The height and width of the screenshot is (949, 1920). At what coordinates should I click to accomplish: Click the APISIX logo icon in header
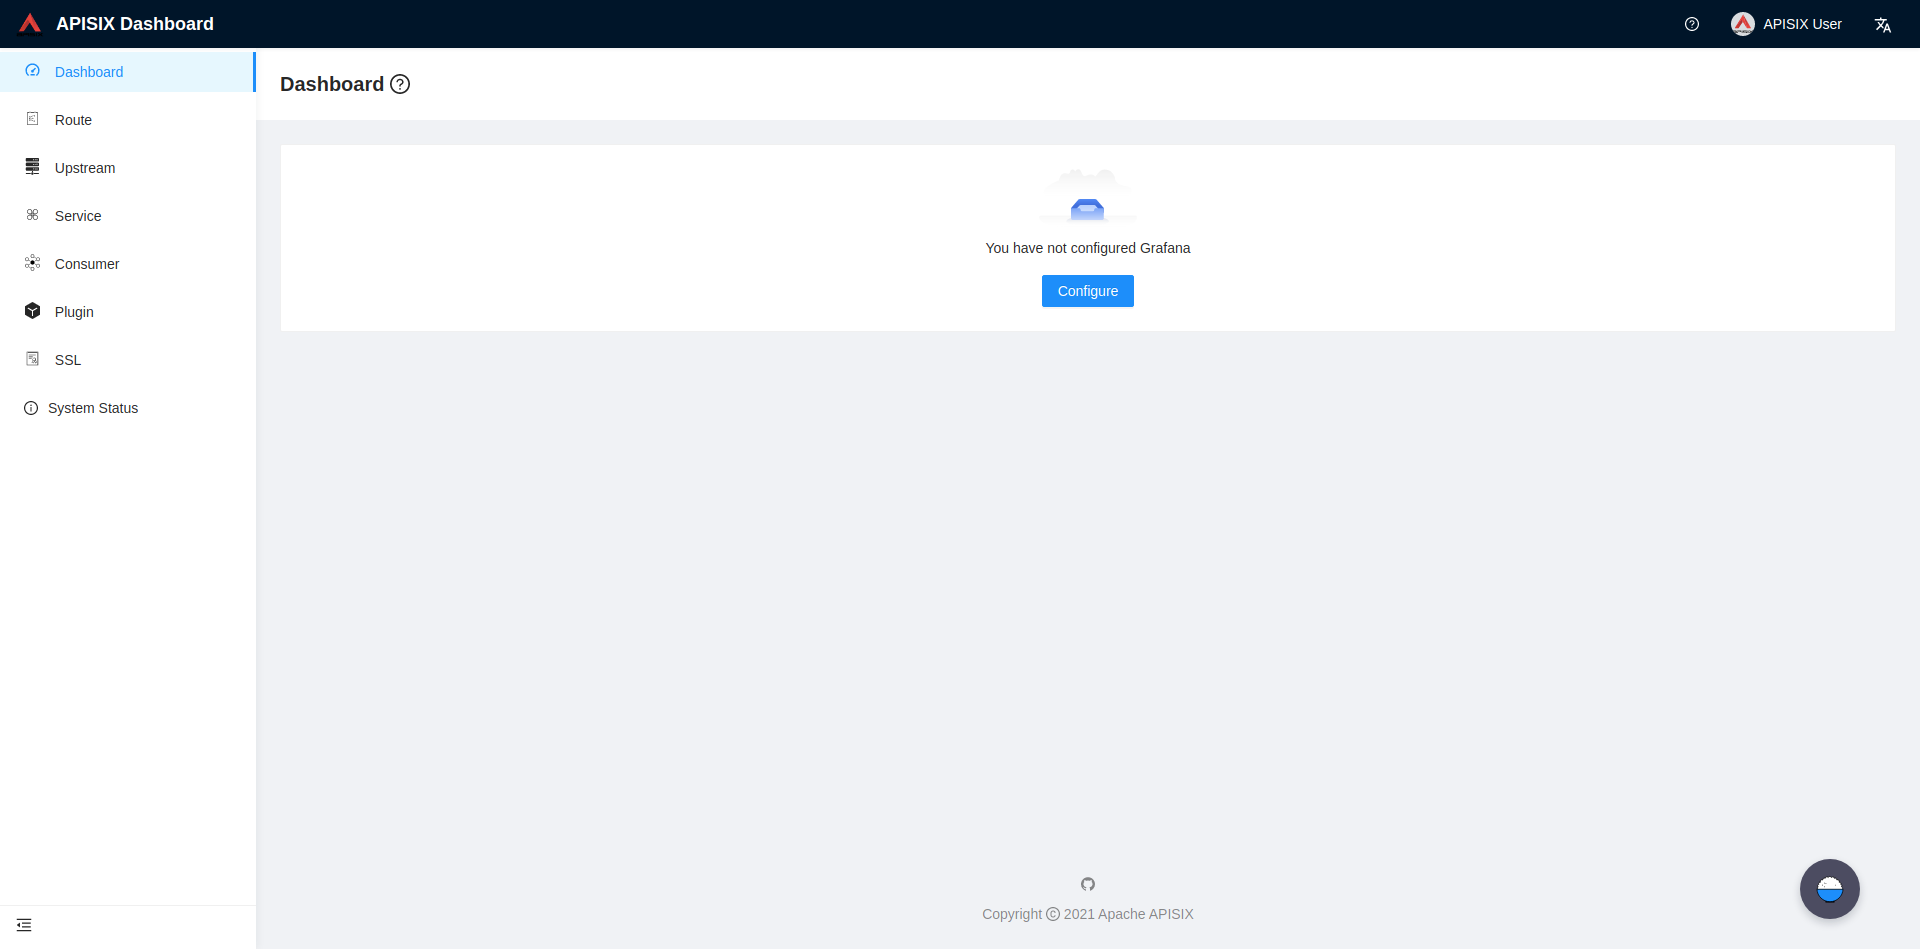[x=30, y=23]
